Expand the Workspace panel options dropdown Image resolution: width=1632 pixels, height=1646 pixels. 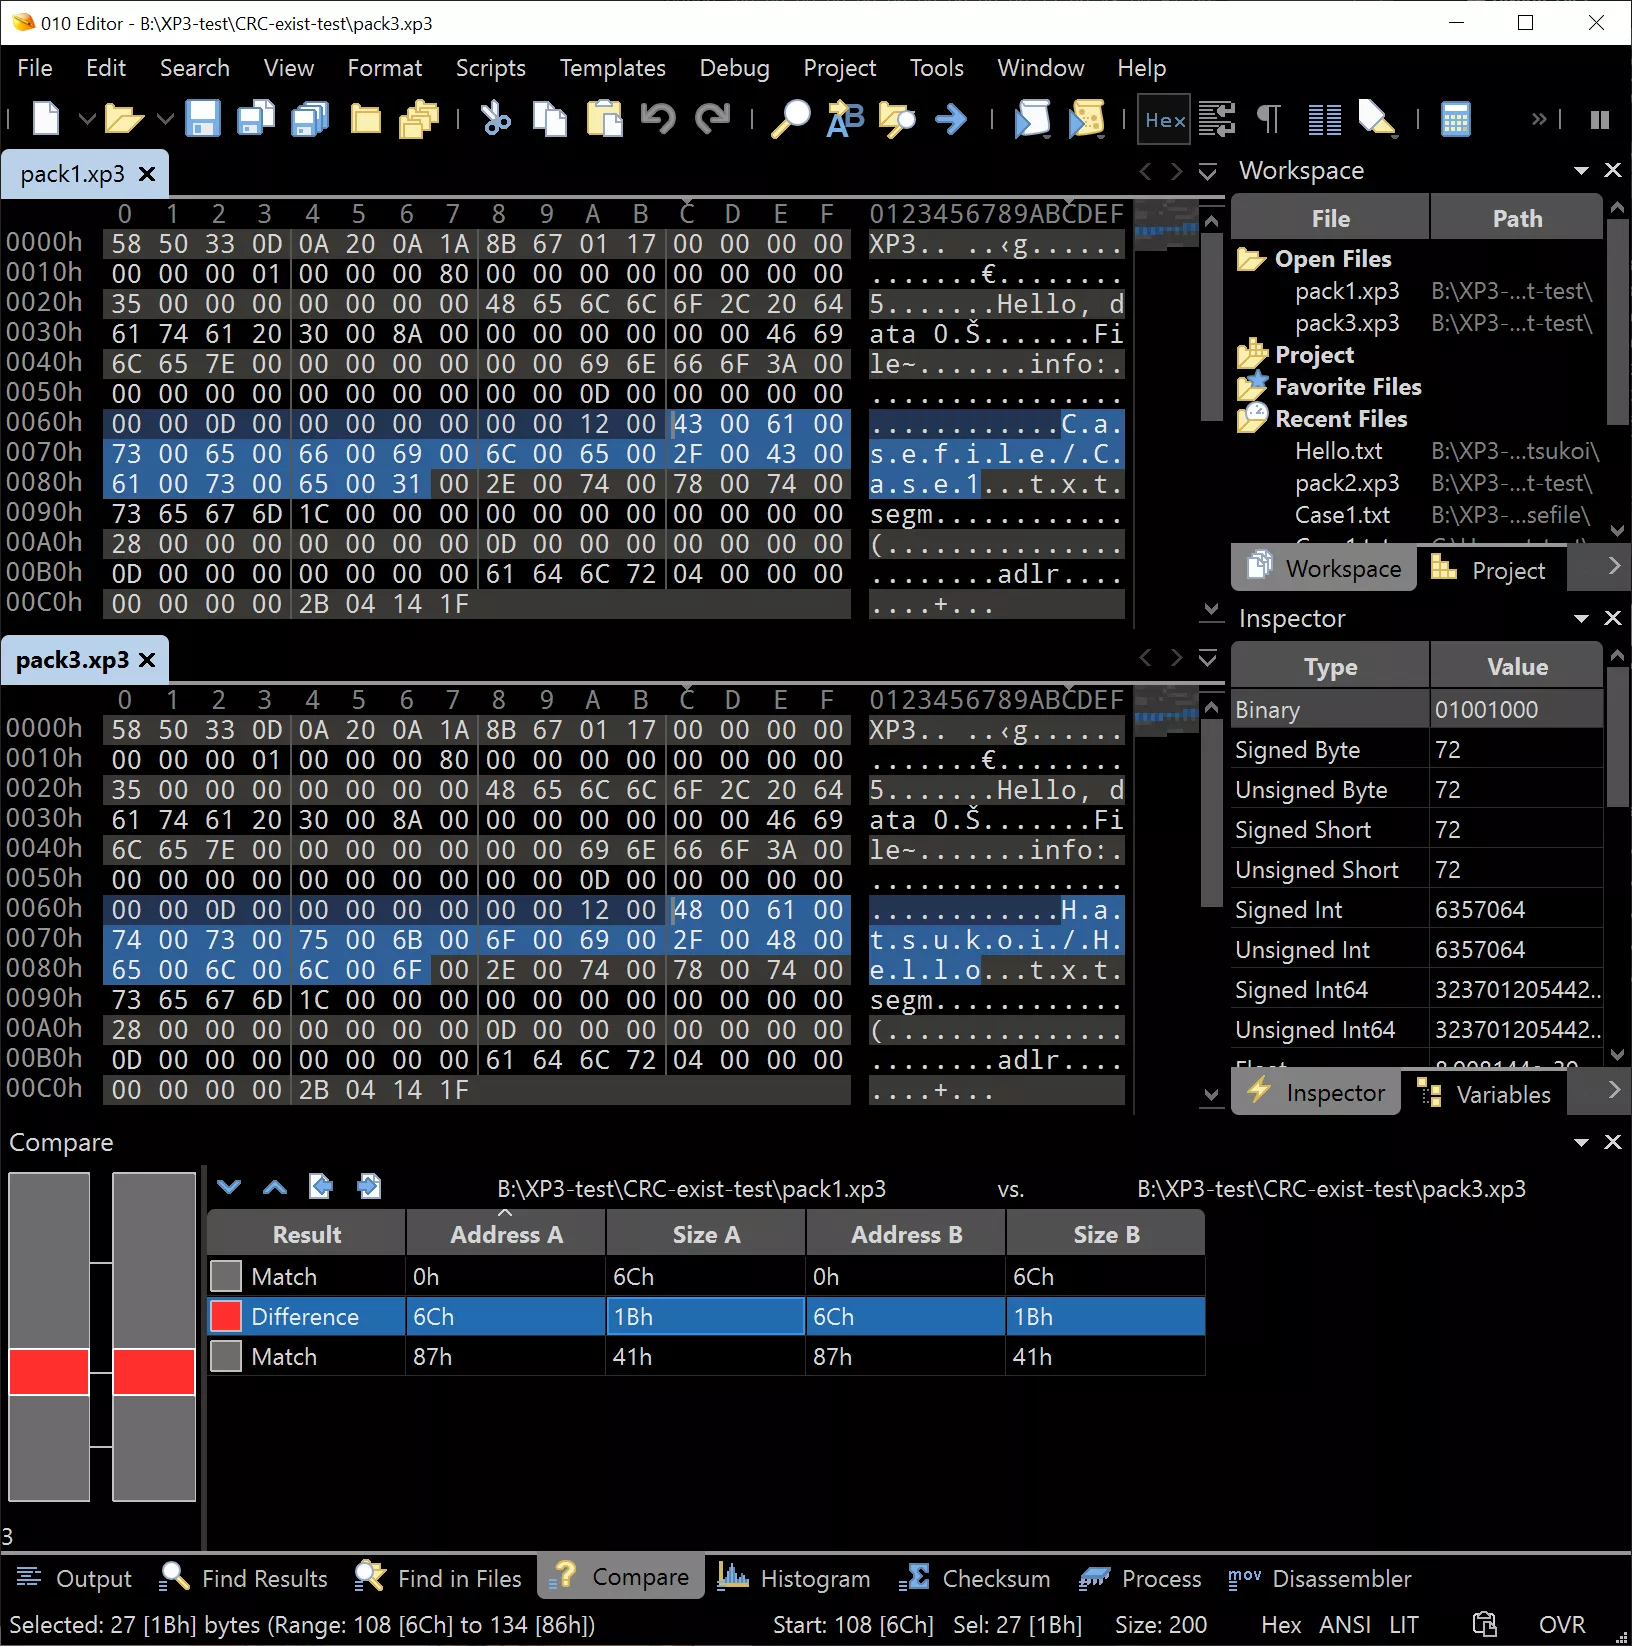click(x=1581, y=171)
